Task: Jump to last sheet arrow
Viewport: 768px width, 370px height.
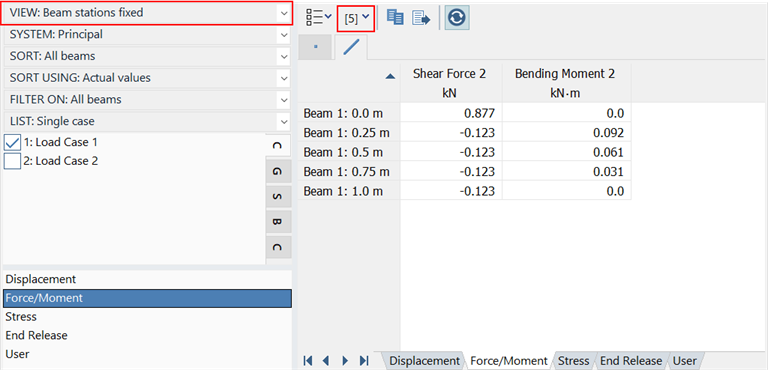Action: [364, 361]
